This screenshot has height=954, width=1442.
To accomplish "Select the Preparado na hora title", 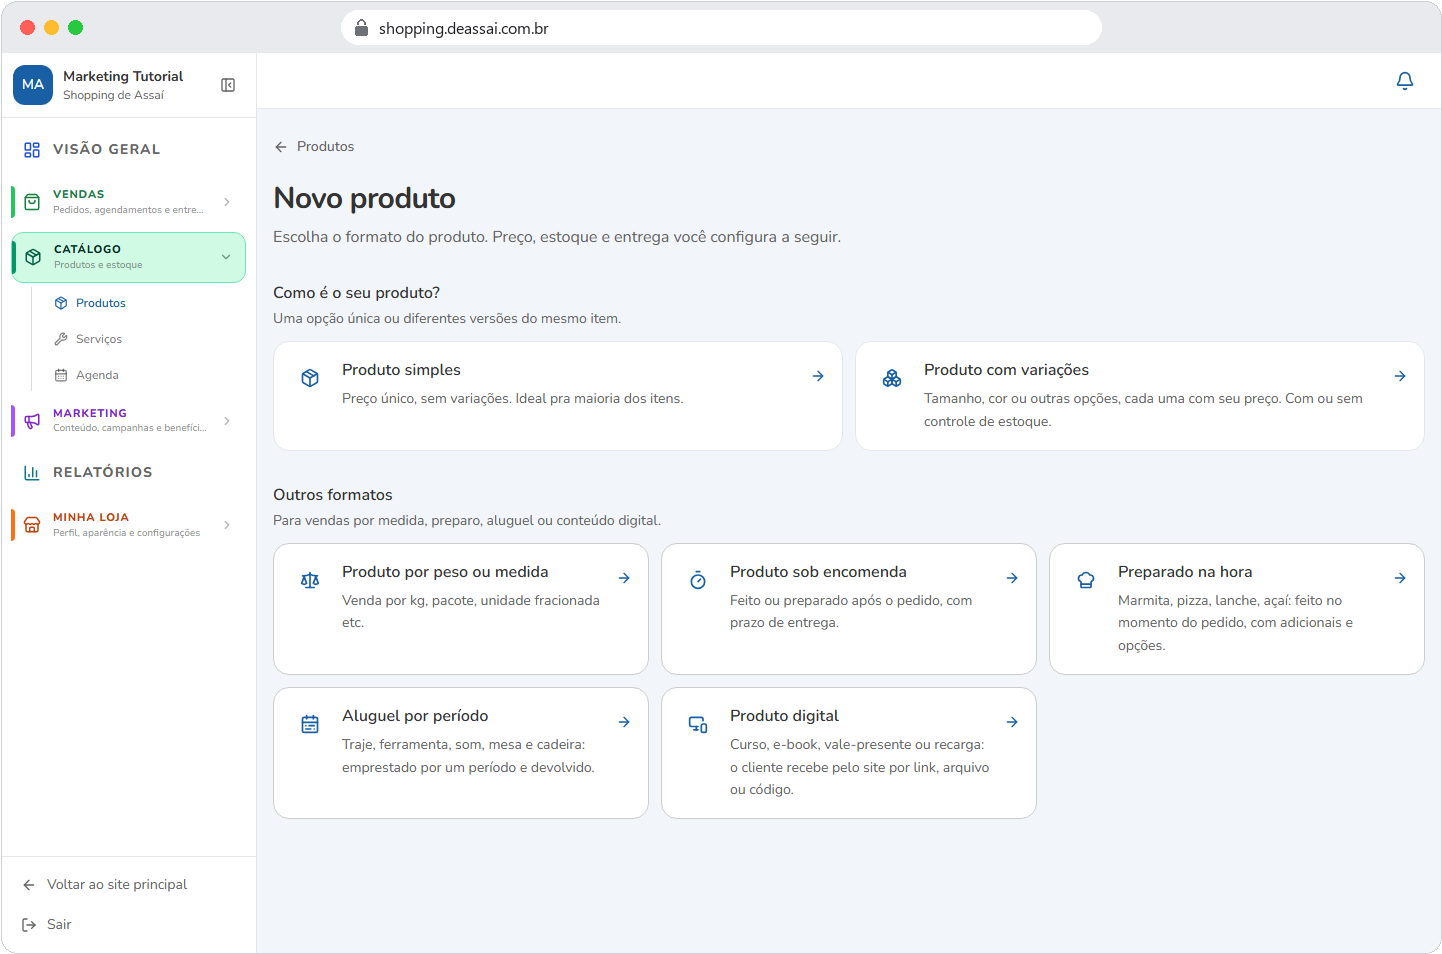I will (x=1185, y=572).
